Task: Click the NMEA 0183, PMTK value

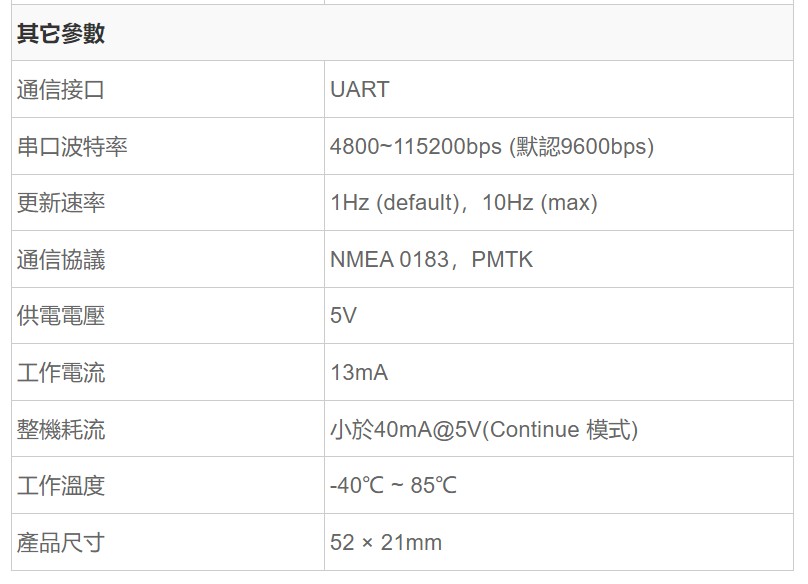Action: (x=431, y=259)
